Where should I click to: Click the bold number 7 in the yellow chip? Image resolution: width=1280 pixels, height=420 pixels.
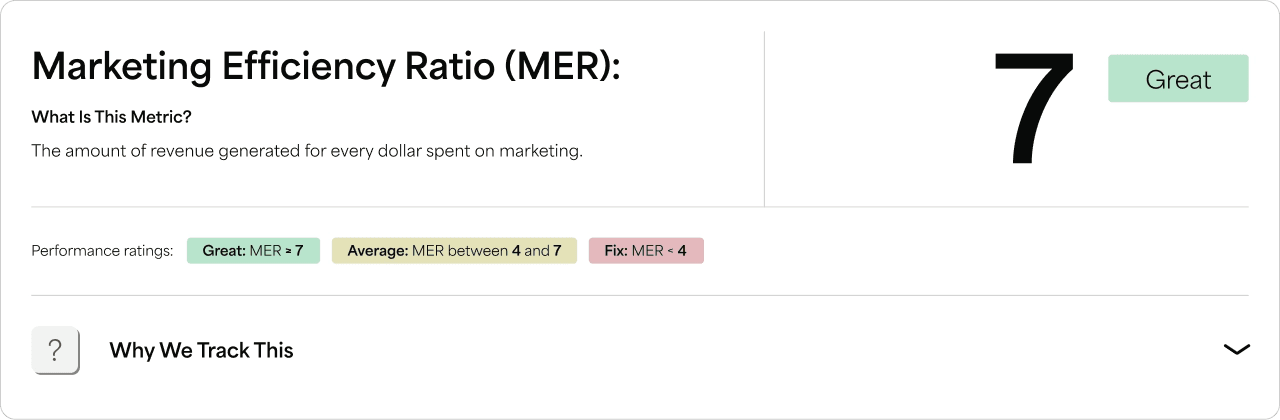[558, 251]
